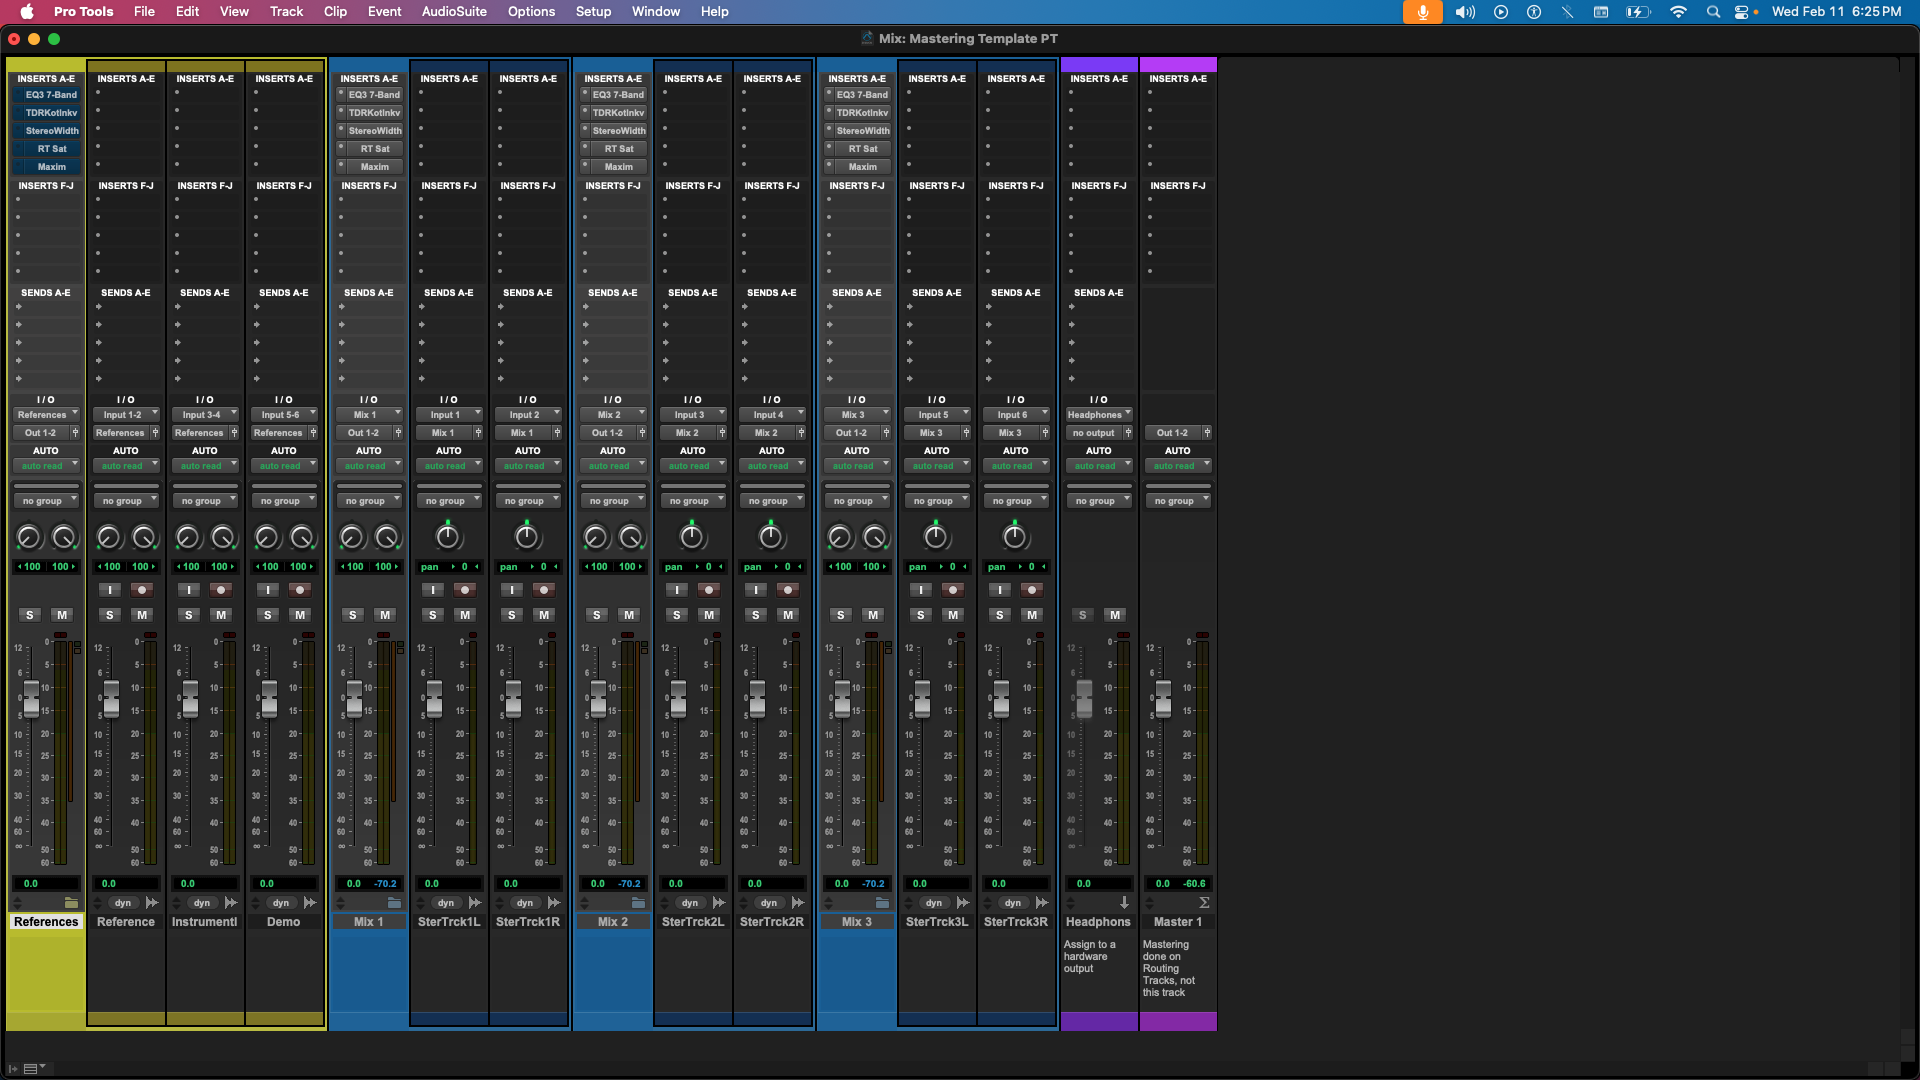Click the Sigma icon on Master 1 track

[x=1205, y=903]
